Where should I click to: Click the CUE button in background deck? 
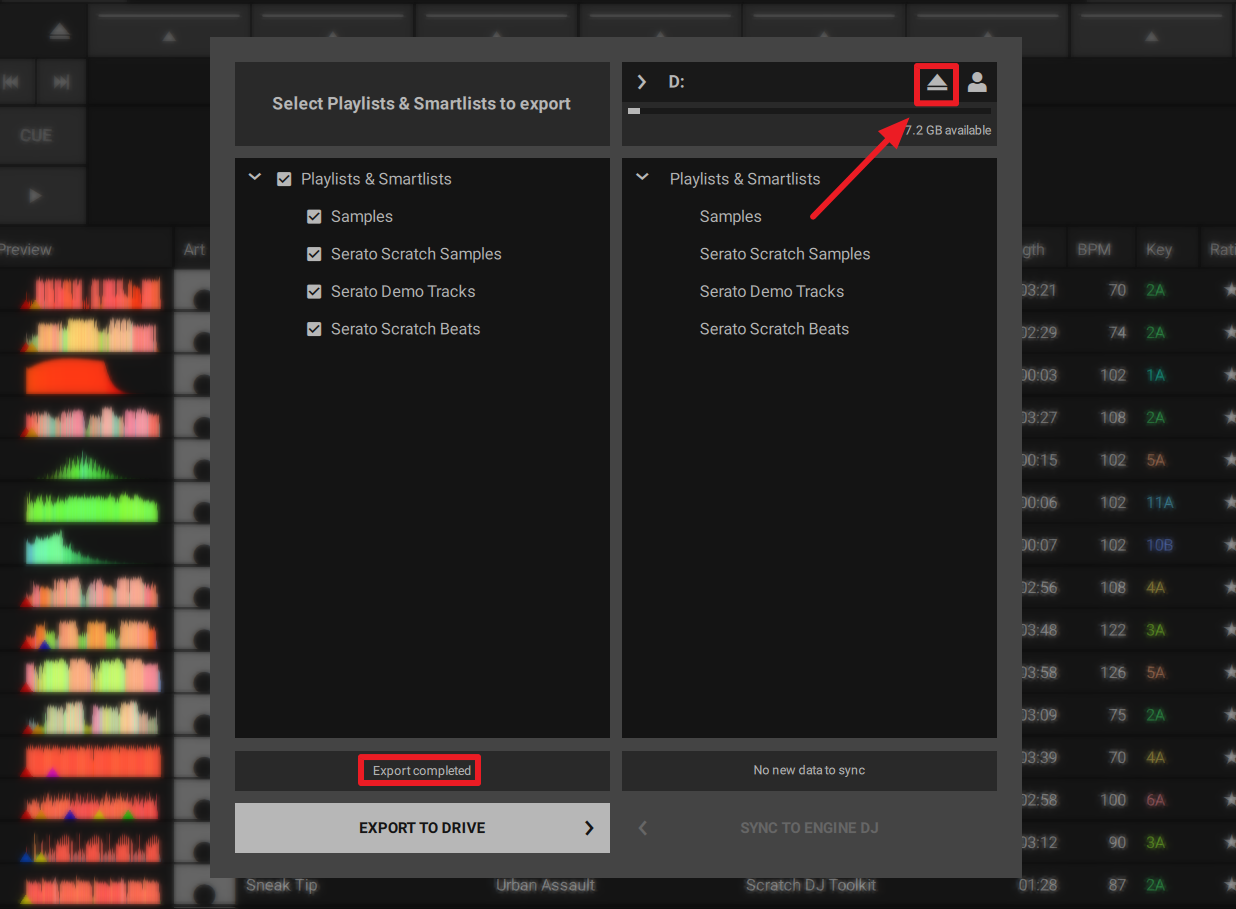click(36, 135)
